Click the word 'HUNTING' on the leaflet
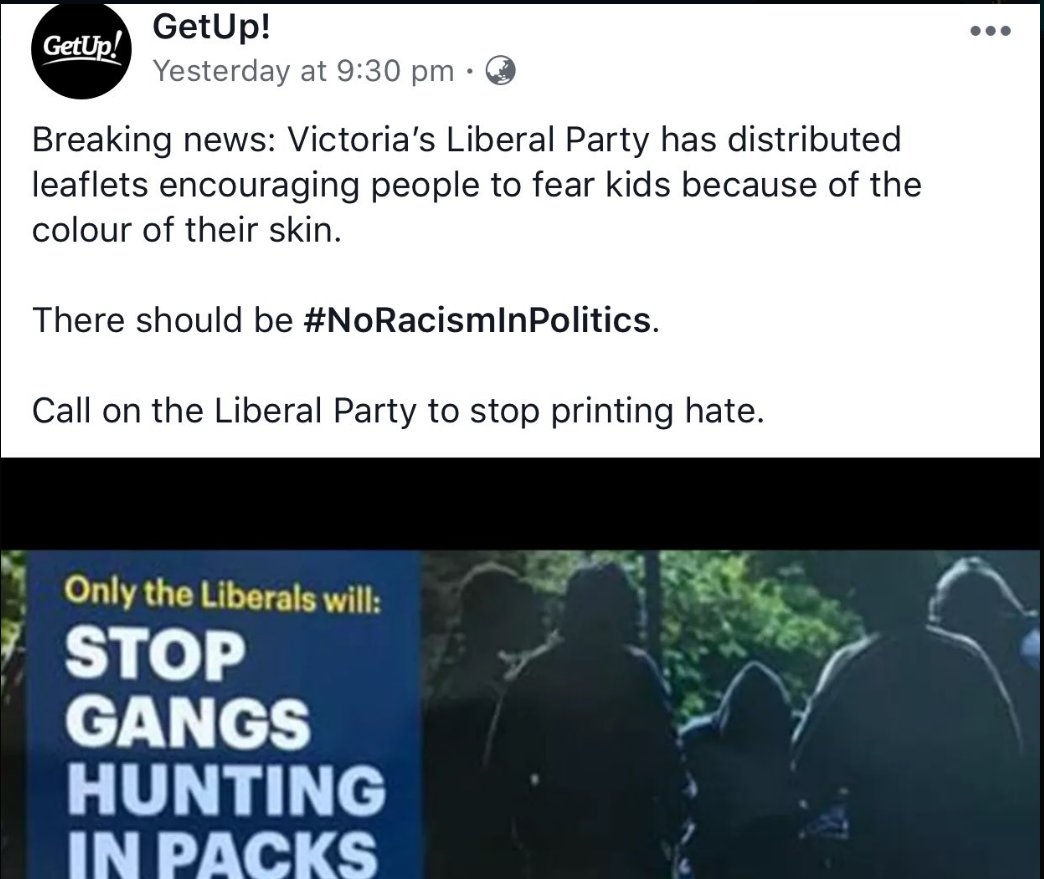Screen dimensions: 1044x879 [x=226, y=790]
